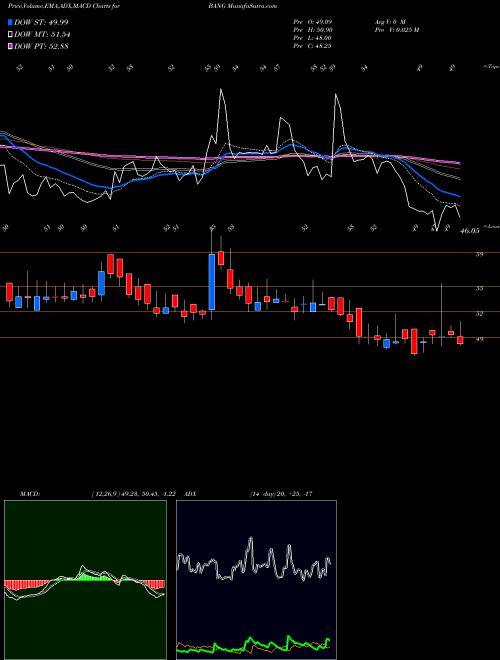500x660 pixels.
Task: Click the '46.05' price label
Action: [470, 231]
